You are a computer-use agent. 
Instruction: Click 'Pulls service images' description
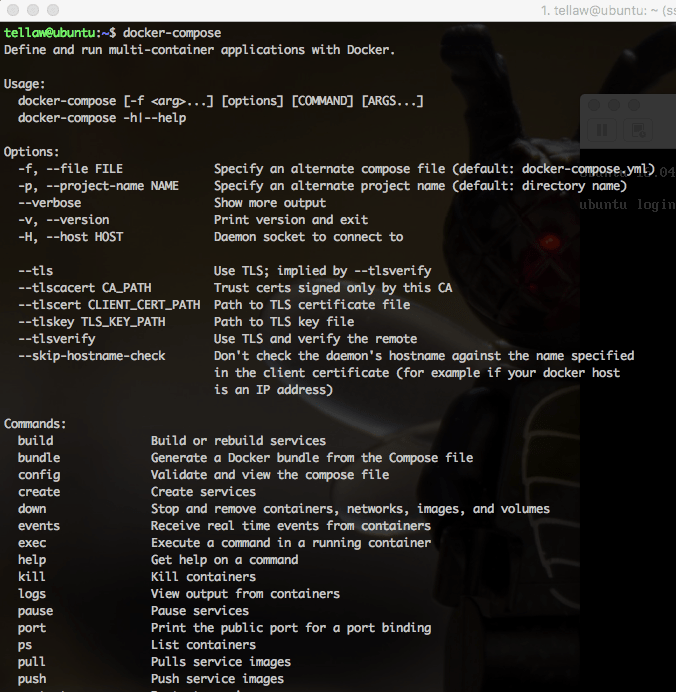(x=221, y=662)
